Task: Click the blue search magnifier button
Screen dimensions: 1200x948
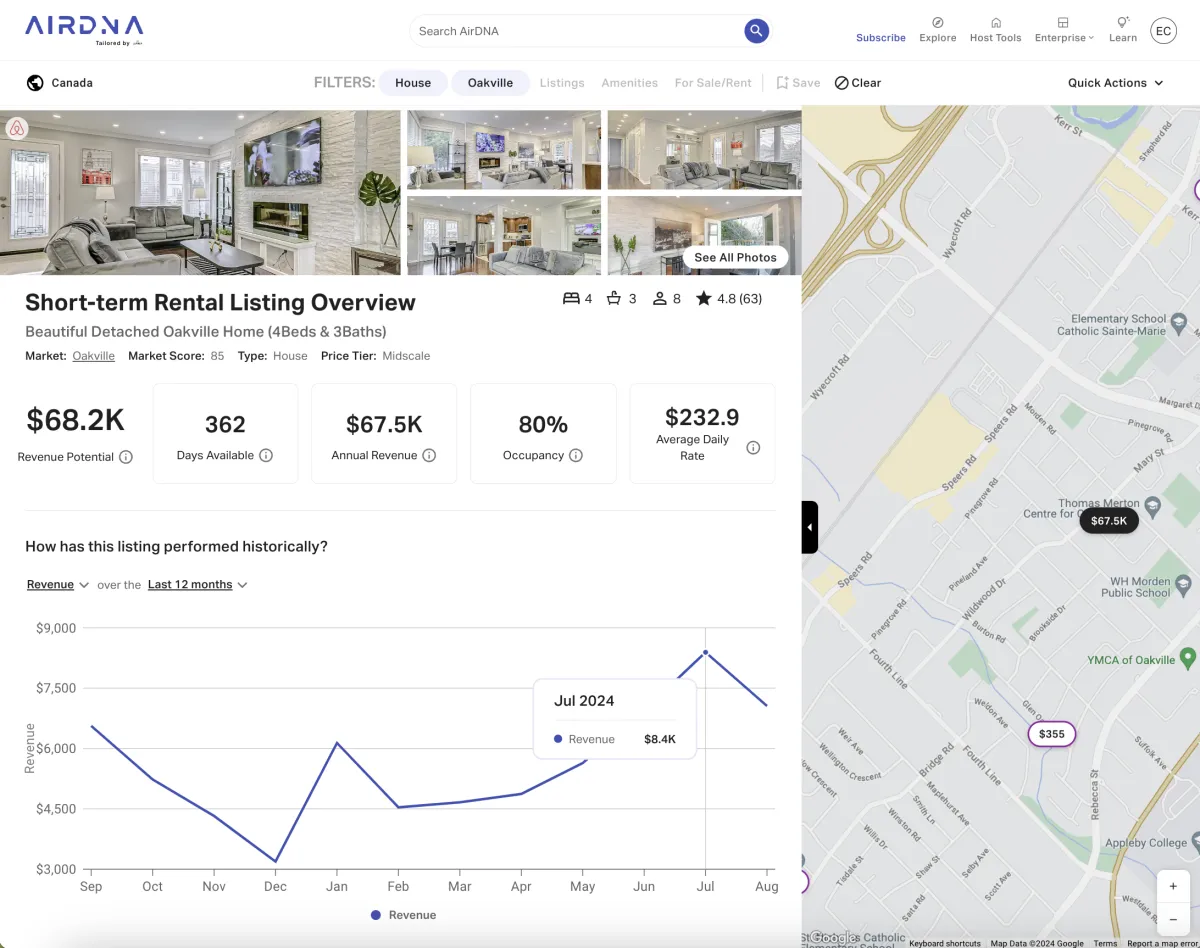Action: 756,31
